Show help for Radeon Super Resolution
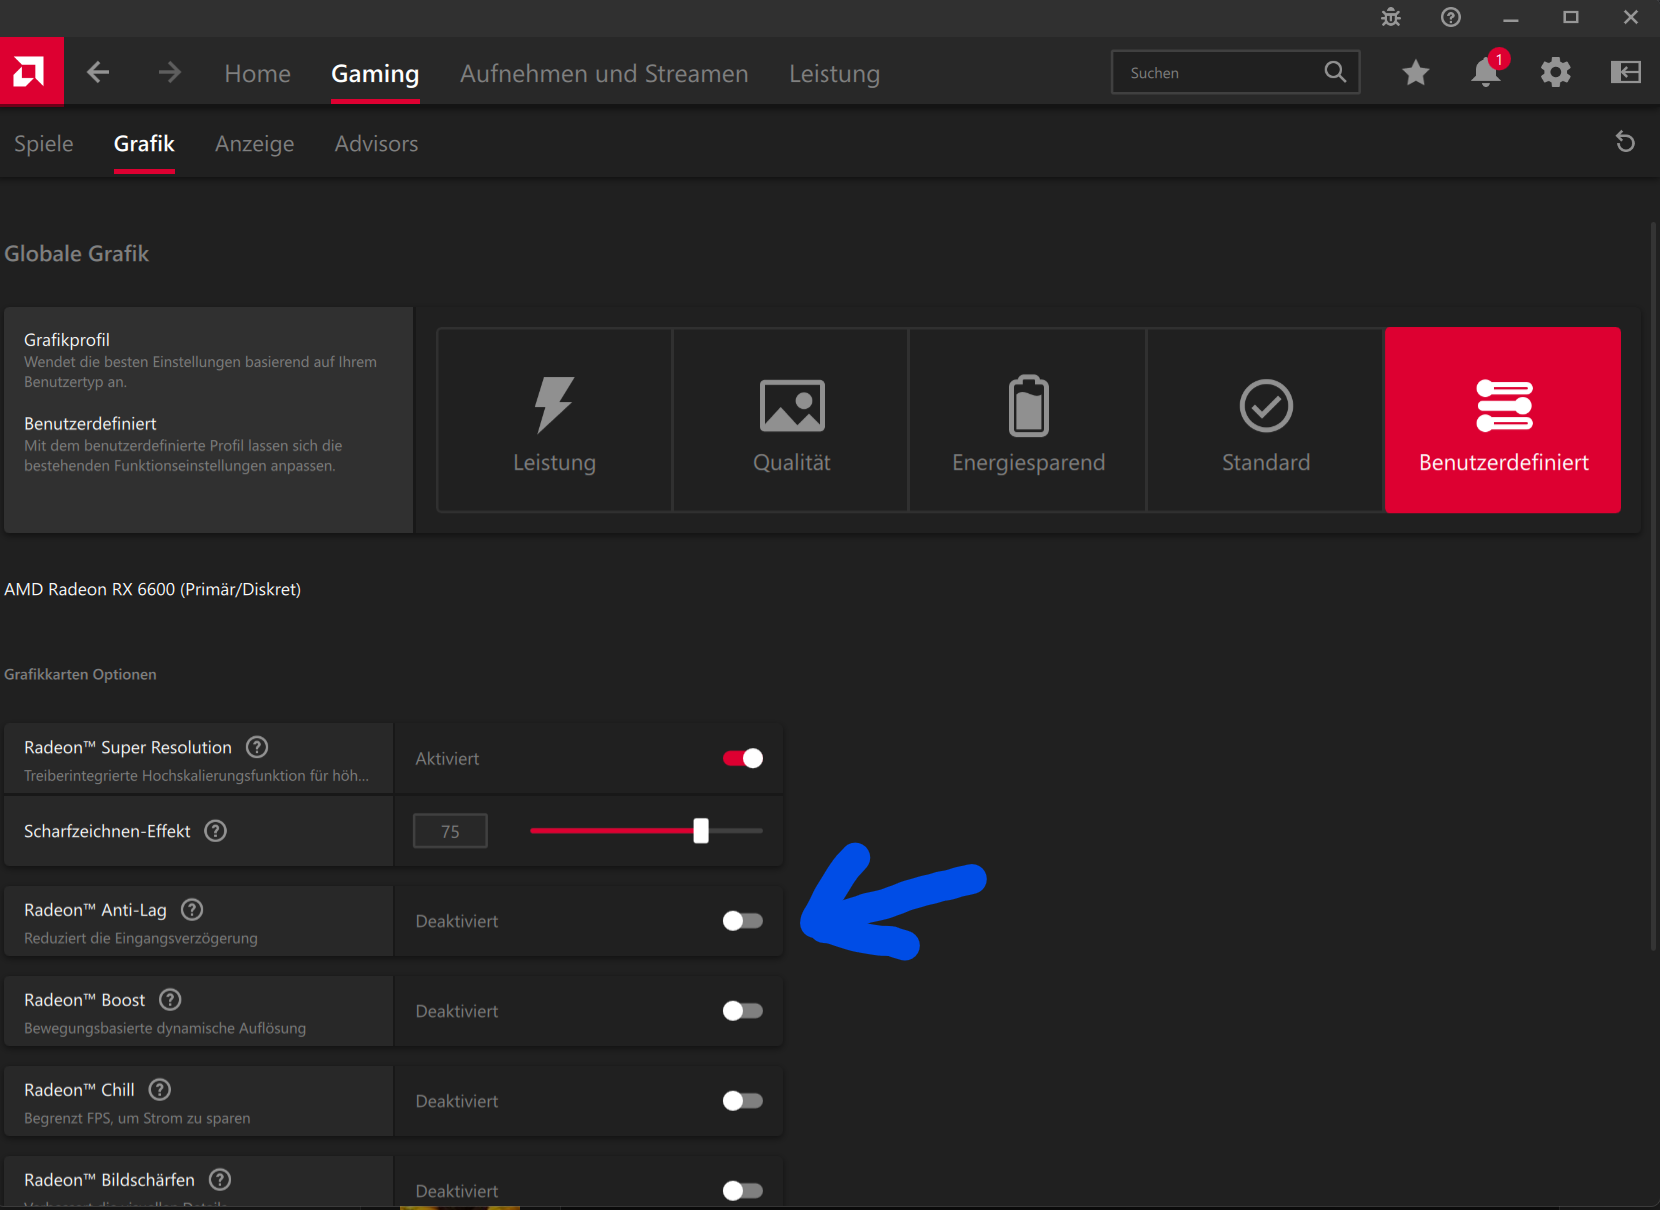The image size is (1660, 1210). tap(257, 747)
